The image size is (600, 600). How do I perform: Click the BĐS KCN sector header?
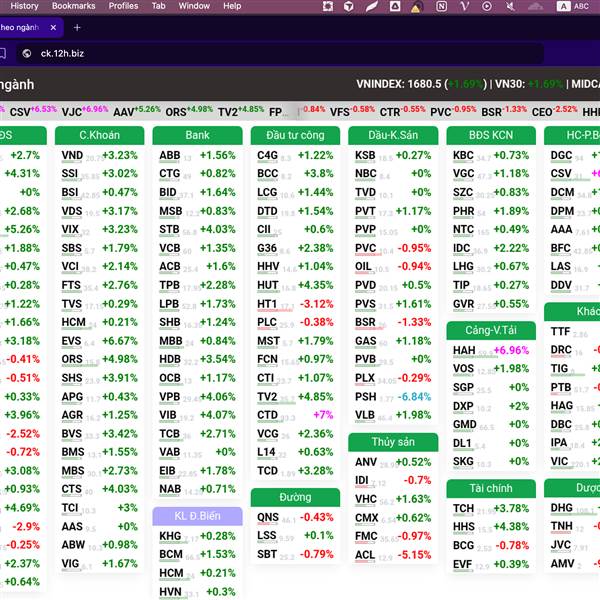(491, 135)
